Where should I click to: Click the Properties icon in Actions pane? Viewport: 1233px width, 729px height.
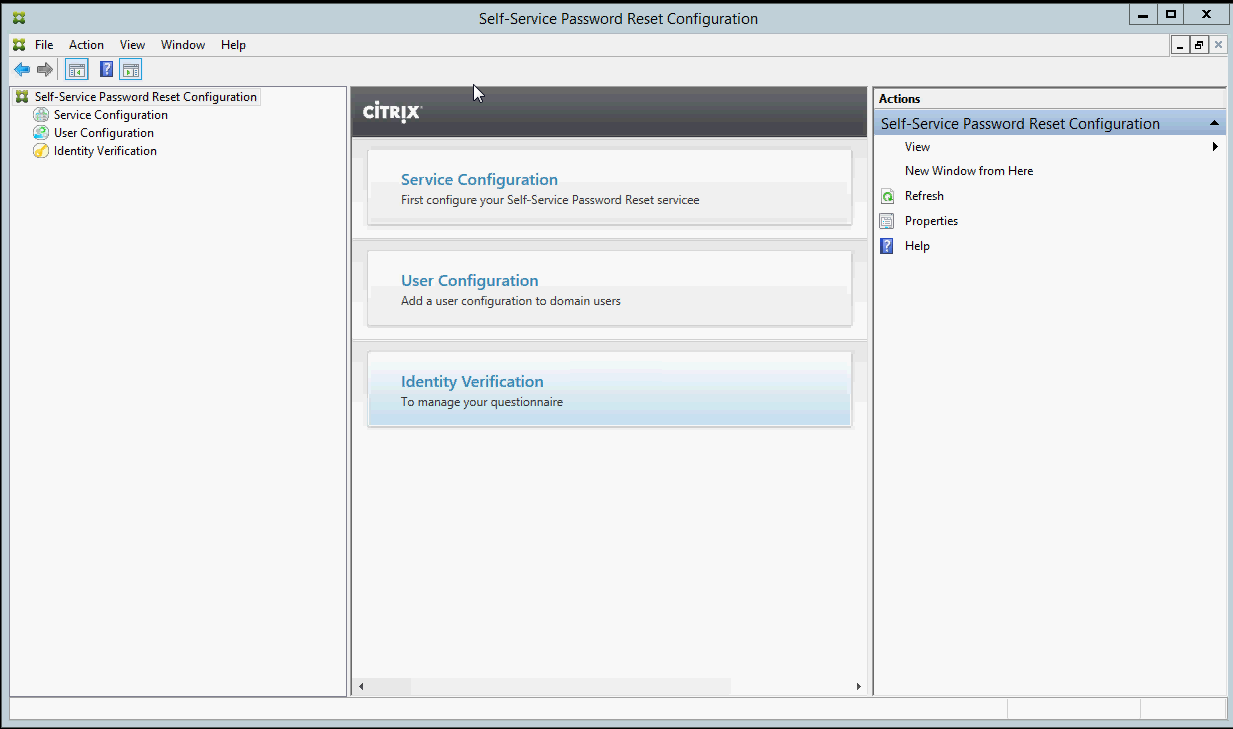pos(887,221)
